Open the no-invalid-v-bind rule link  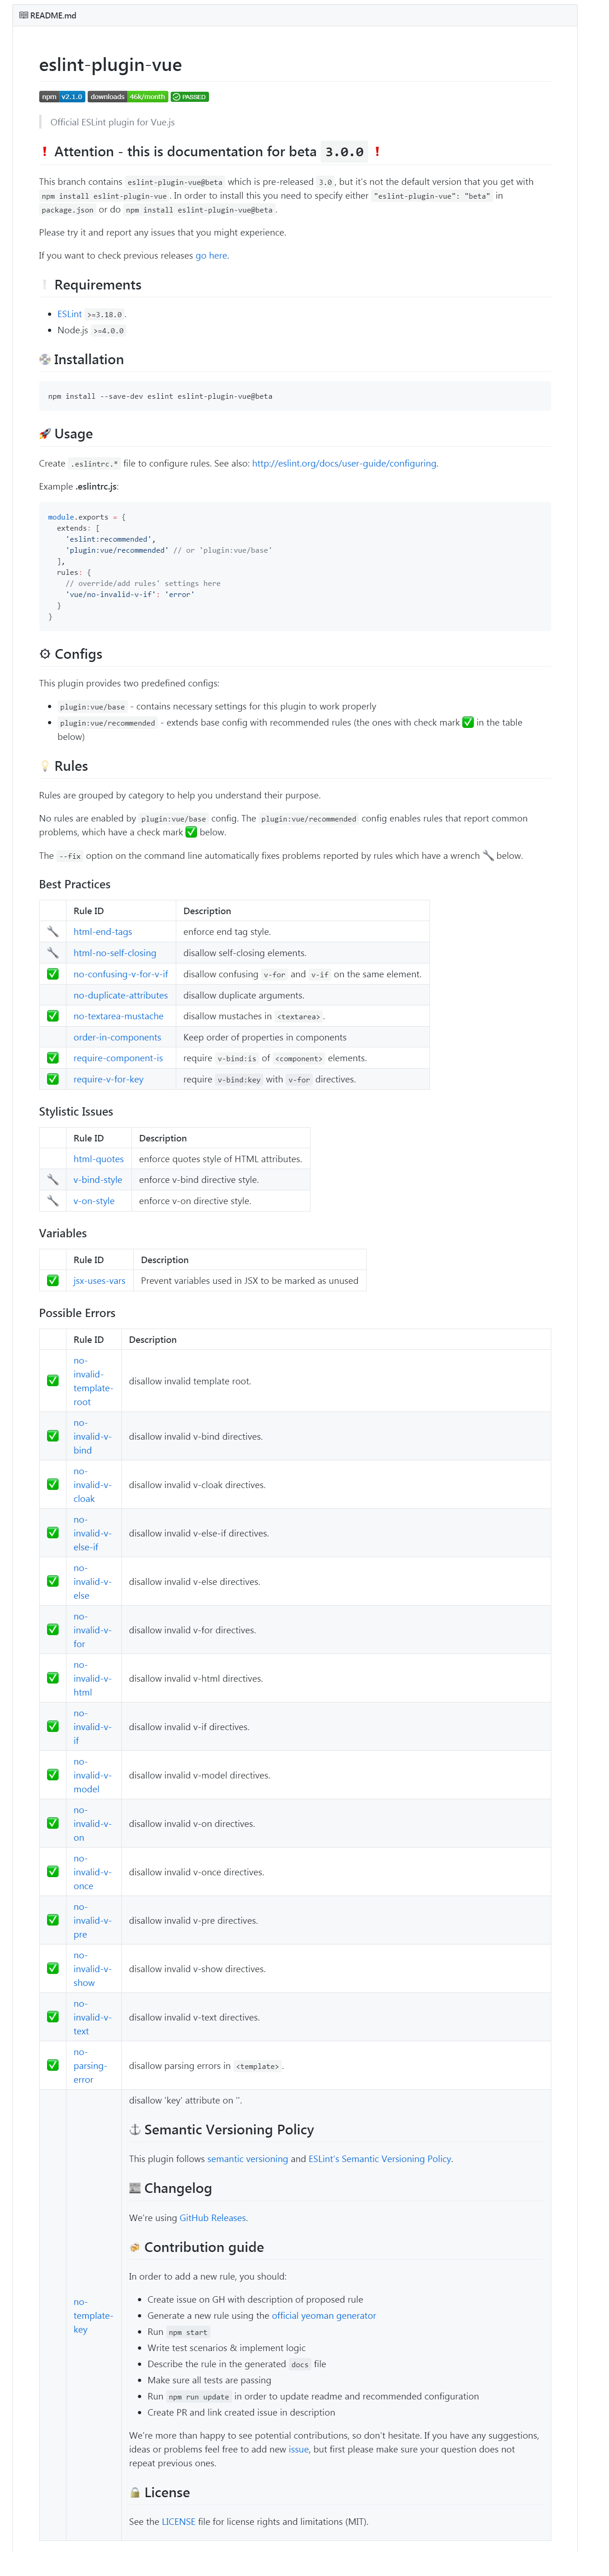point(92,1437)
